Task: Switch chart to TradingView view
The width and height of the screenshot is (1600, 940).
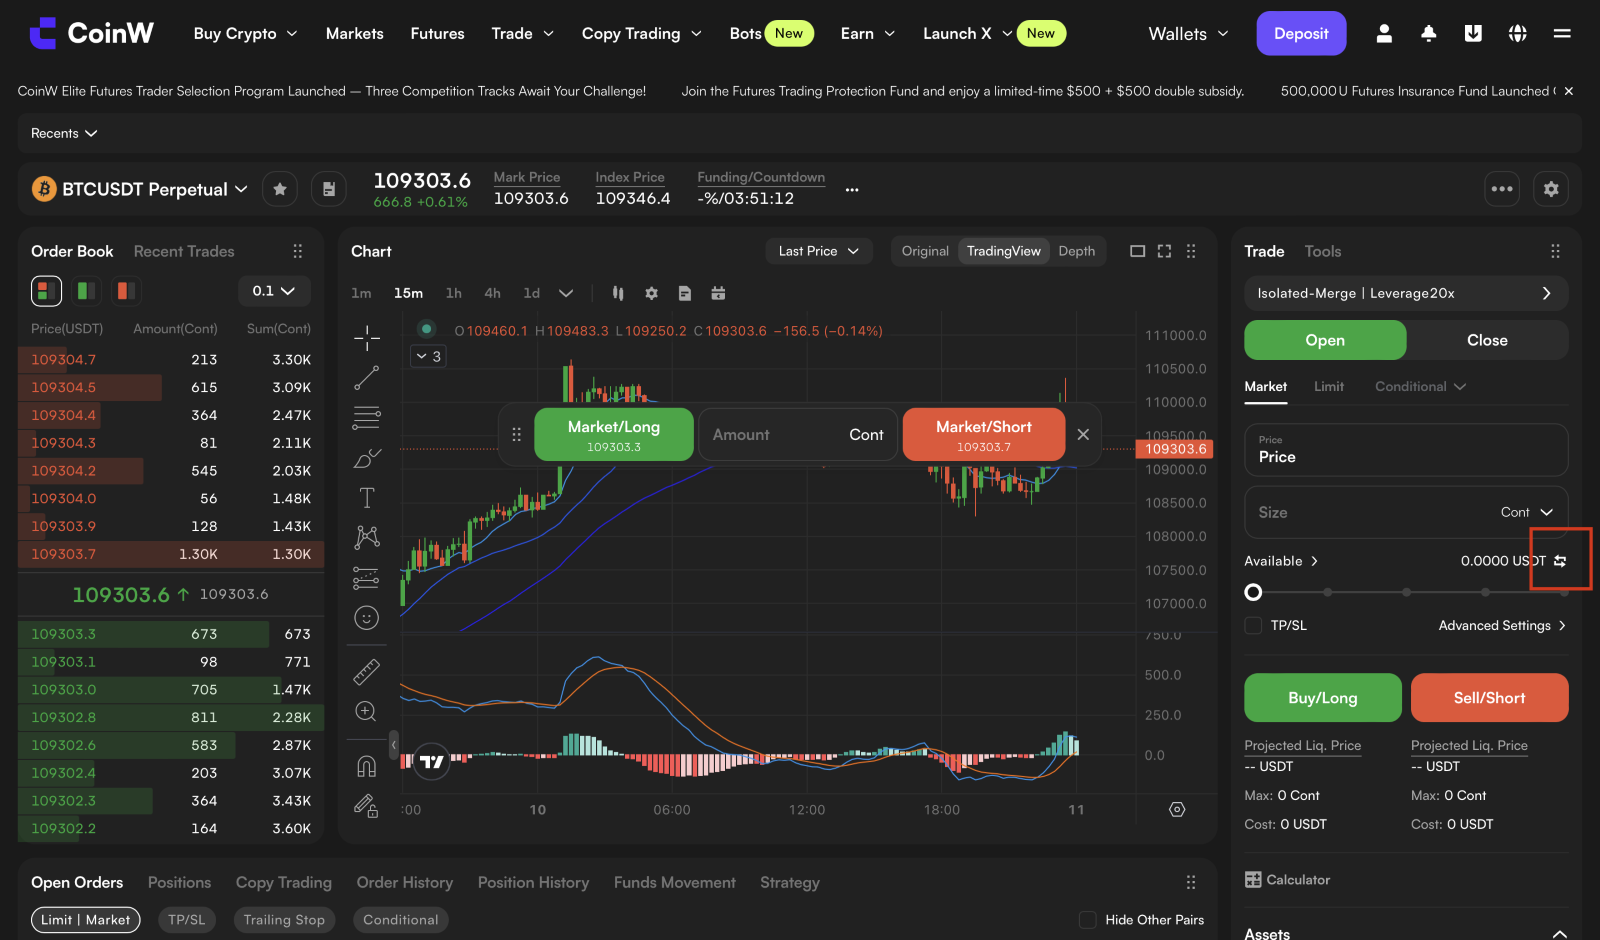Action: pos(1003,251)
